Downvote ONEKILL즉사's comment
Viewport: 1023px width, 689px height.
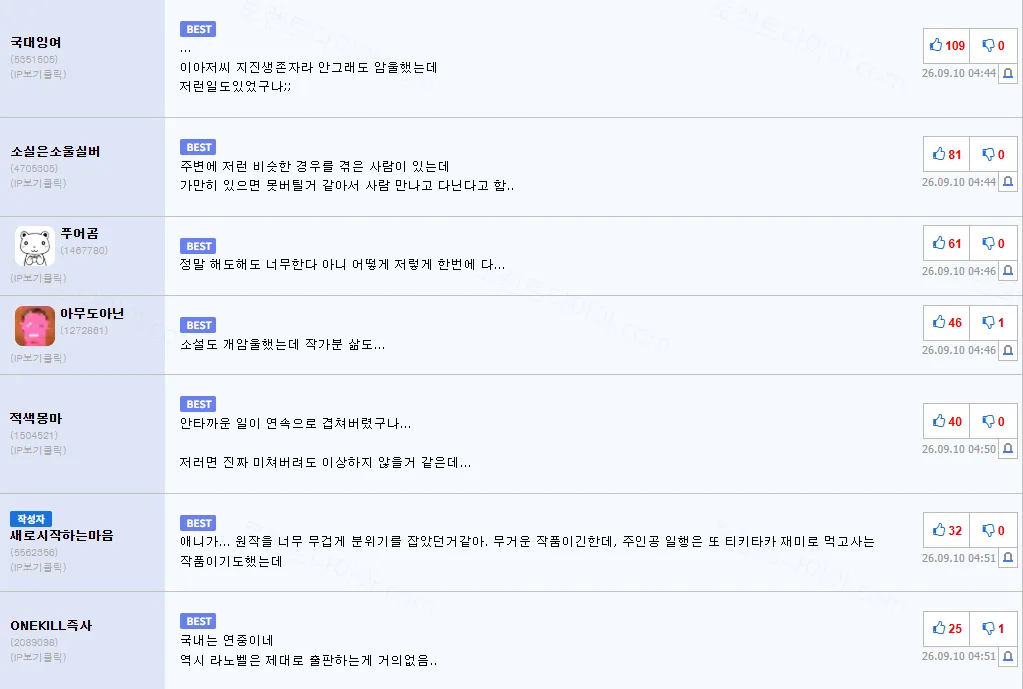pos(993,628)
